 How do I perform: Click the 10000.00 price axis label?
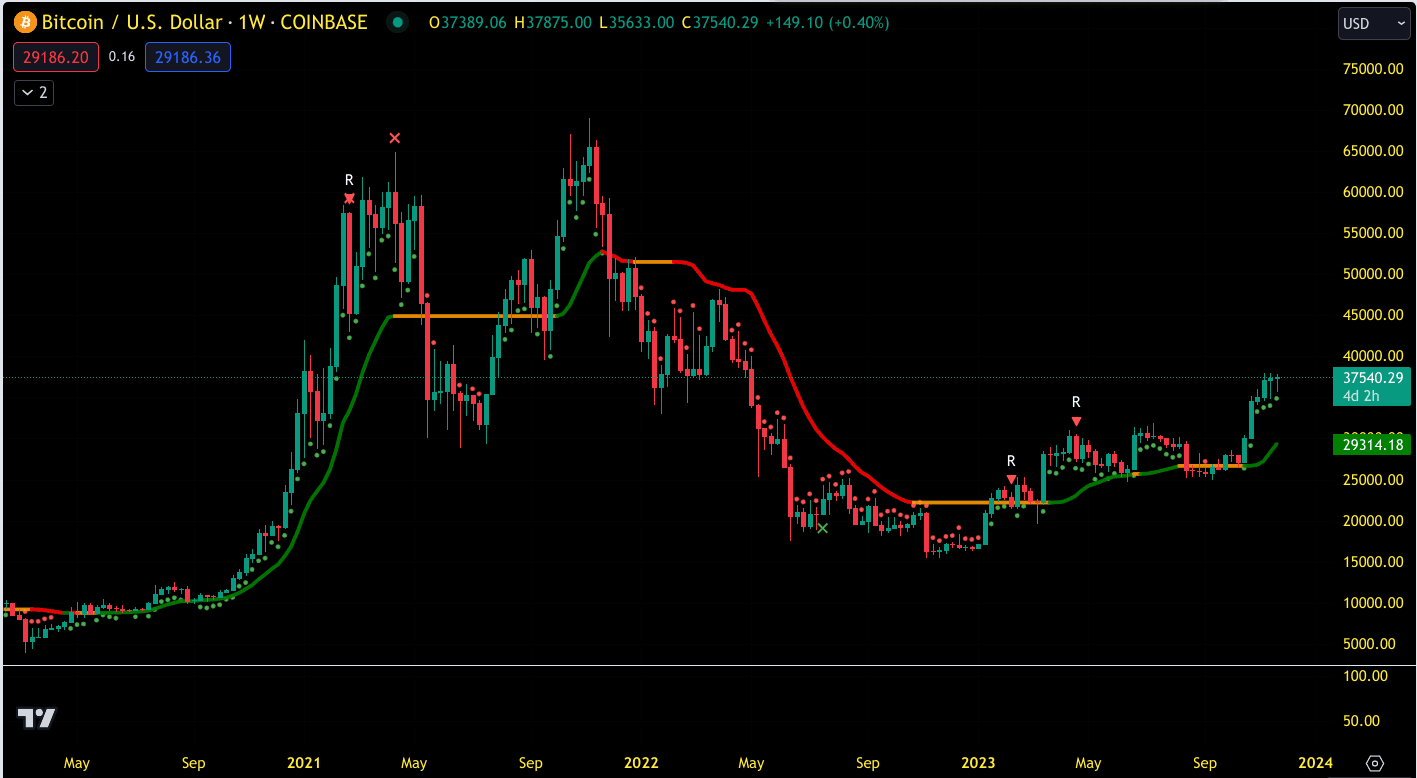pyautogui.click(x=1373, y=603)
